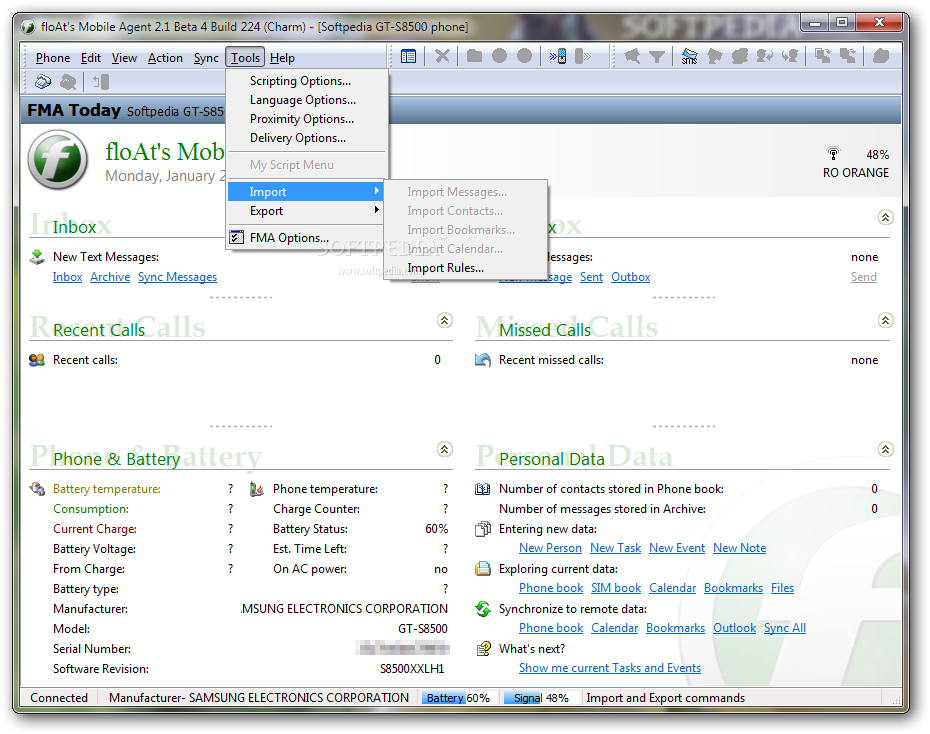Click the disconnect phone toolbar icon

(582, 56)
